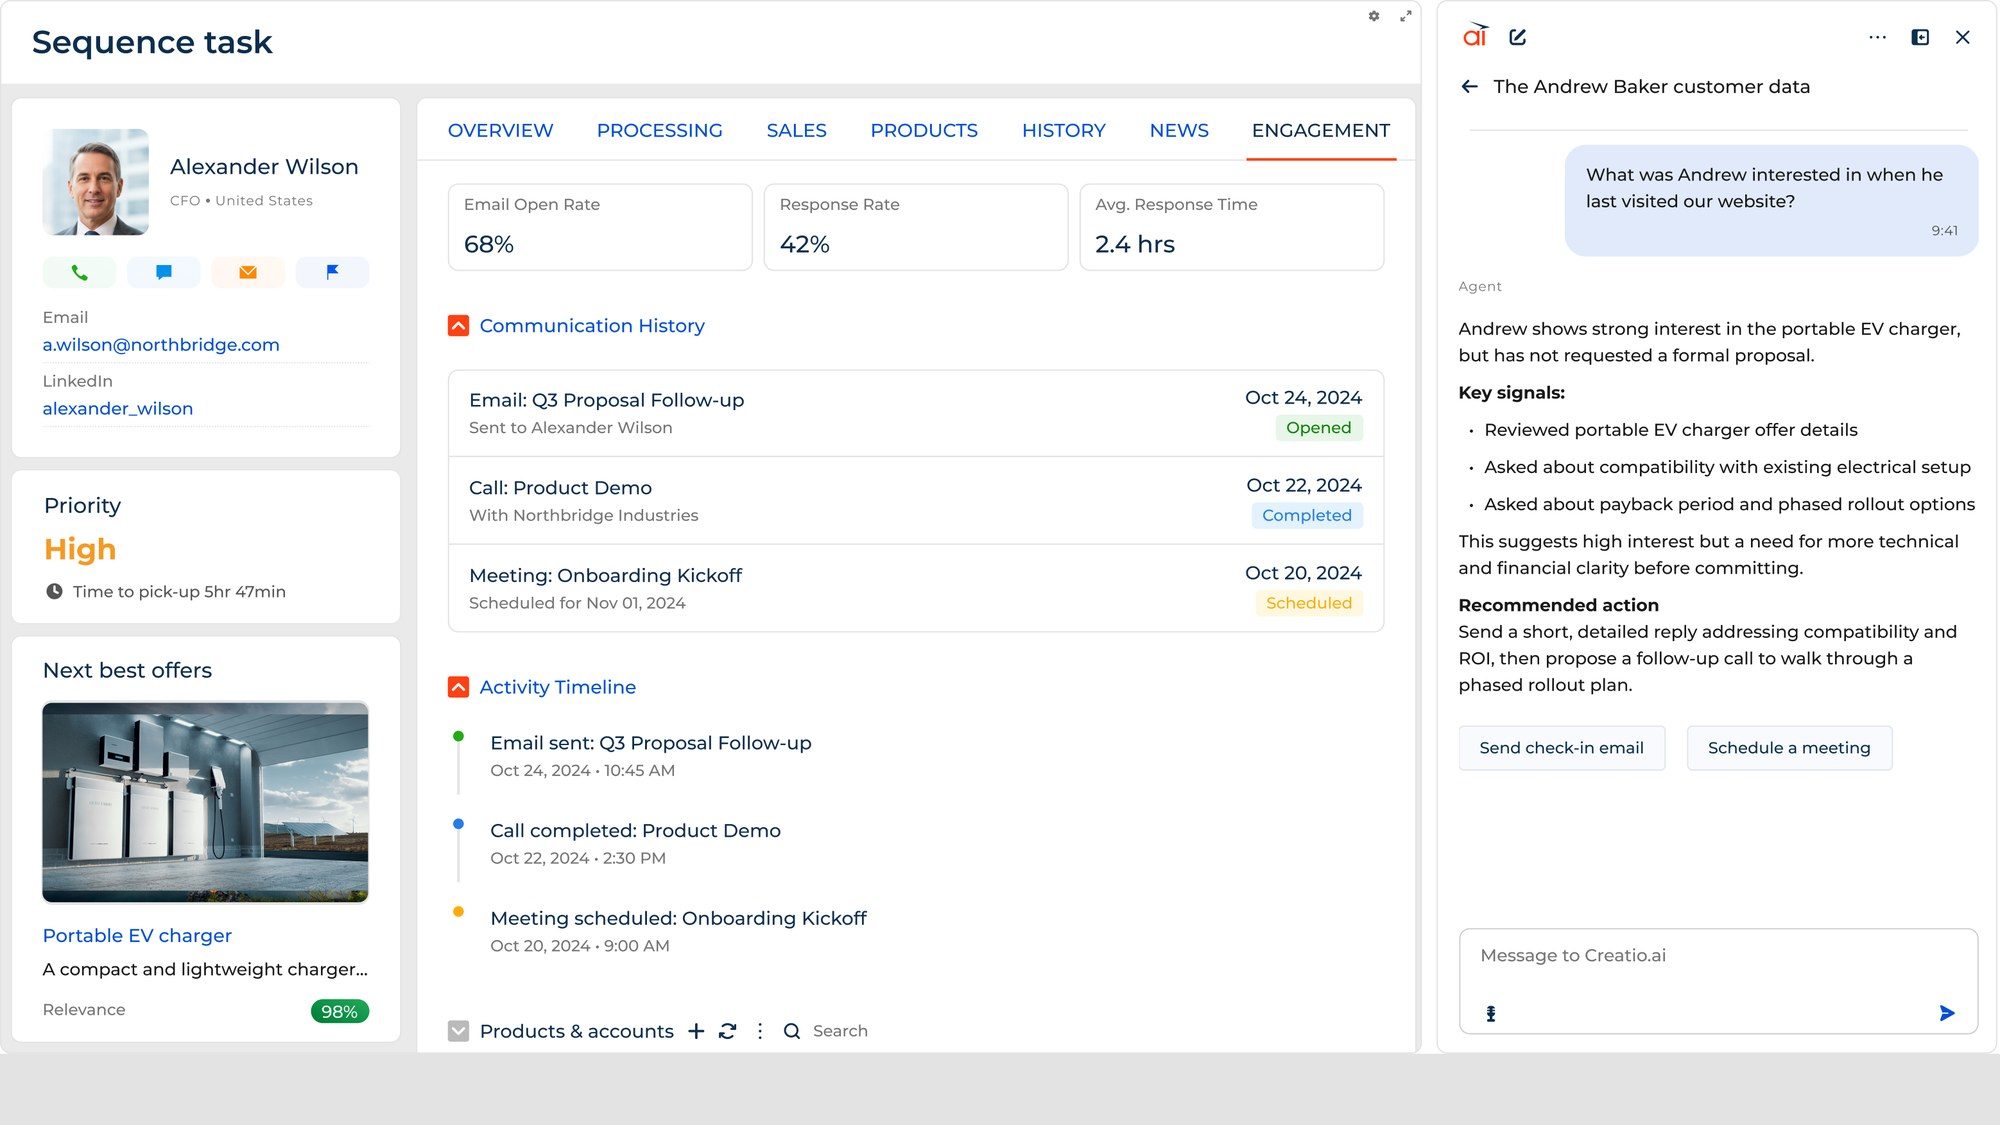Click the EV charger product image

coord(205,802)
